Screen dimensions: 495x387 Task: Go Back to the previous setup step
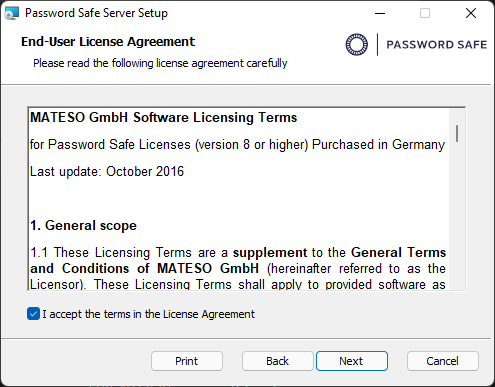coord(278,361)
